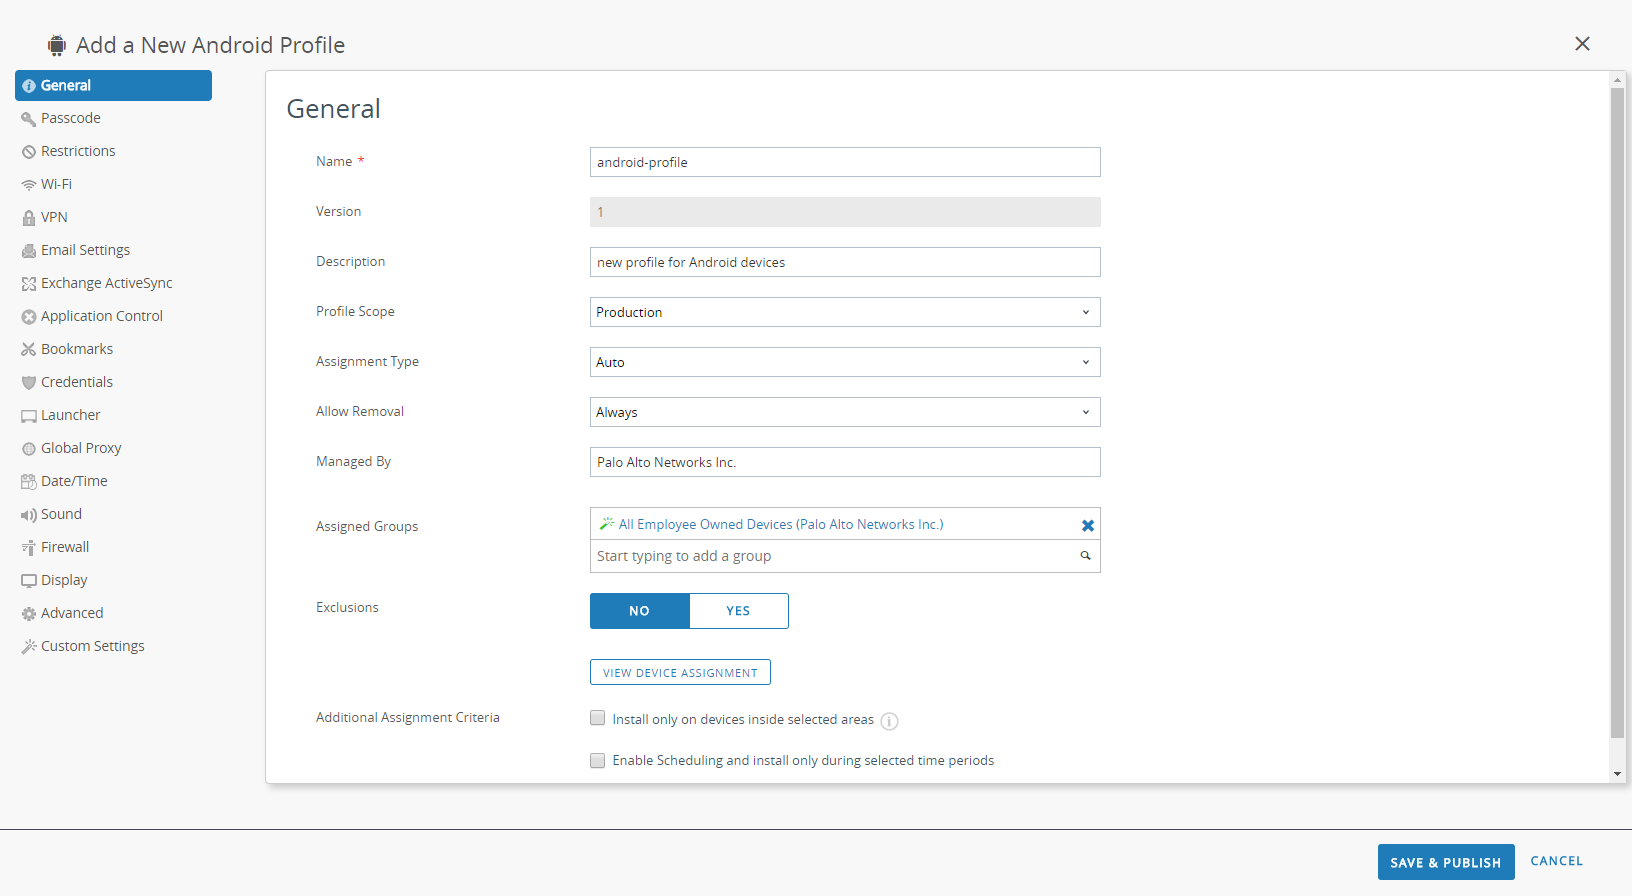
Task: Check Enable Scheduling checkbox
Action: (x=598, y=761)
